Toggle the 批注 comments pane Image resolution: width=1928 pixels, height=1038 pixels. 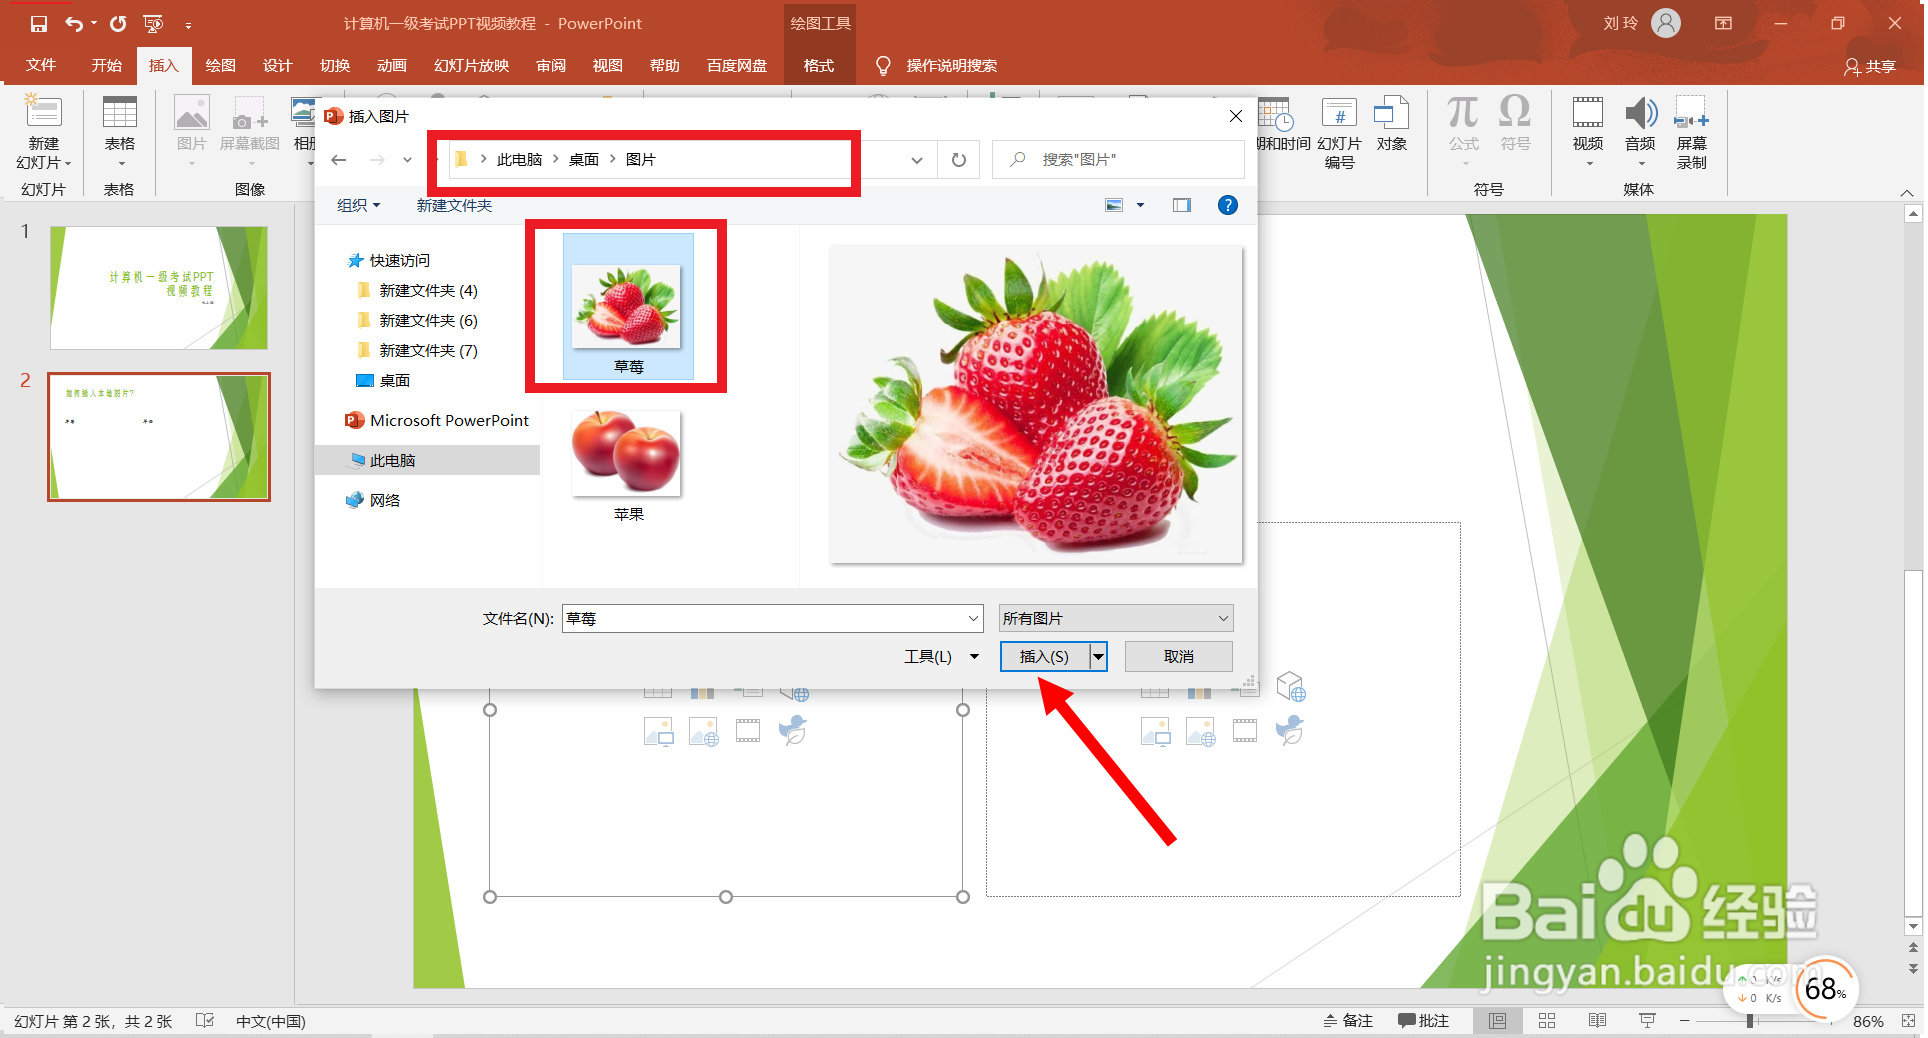[1423, 1020]
